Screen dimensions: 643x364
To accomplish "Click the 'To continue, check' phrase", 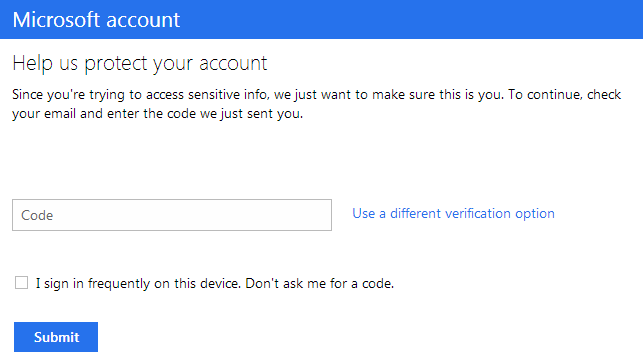I will 565,95.
